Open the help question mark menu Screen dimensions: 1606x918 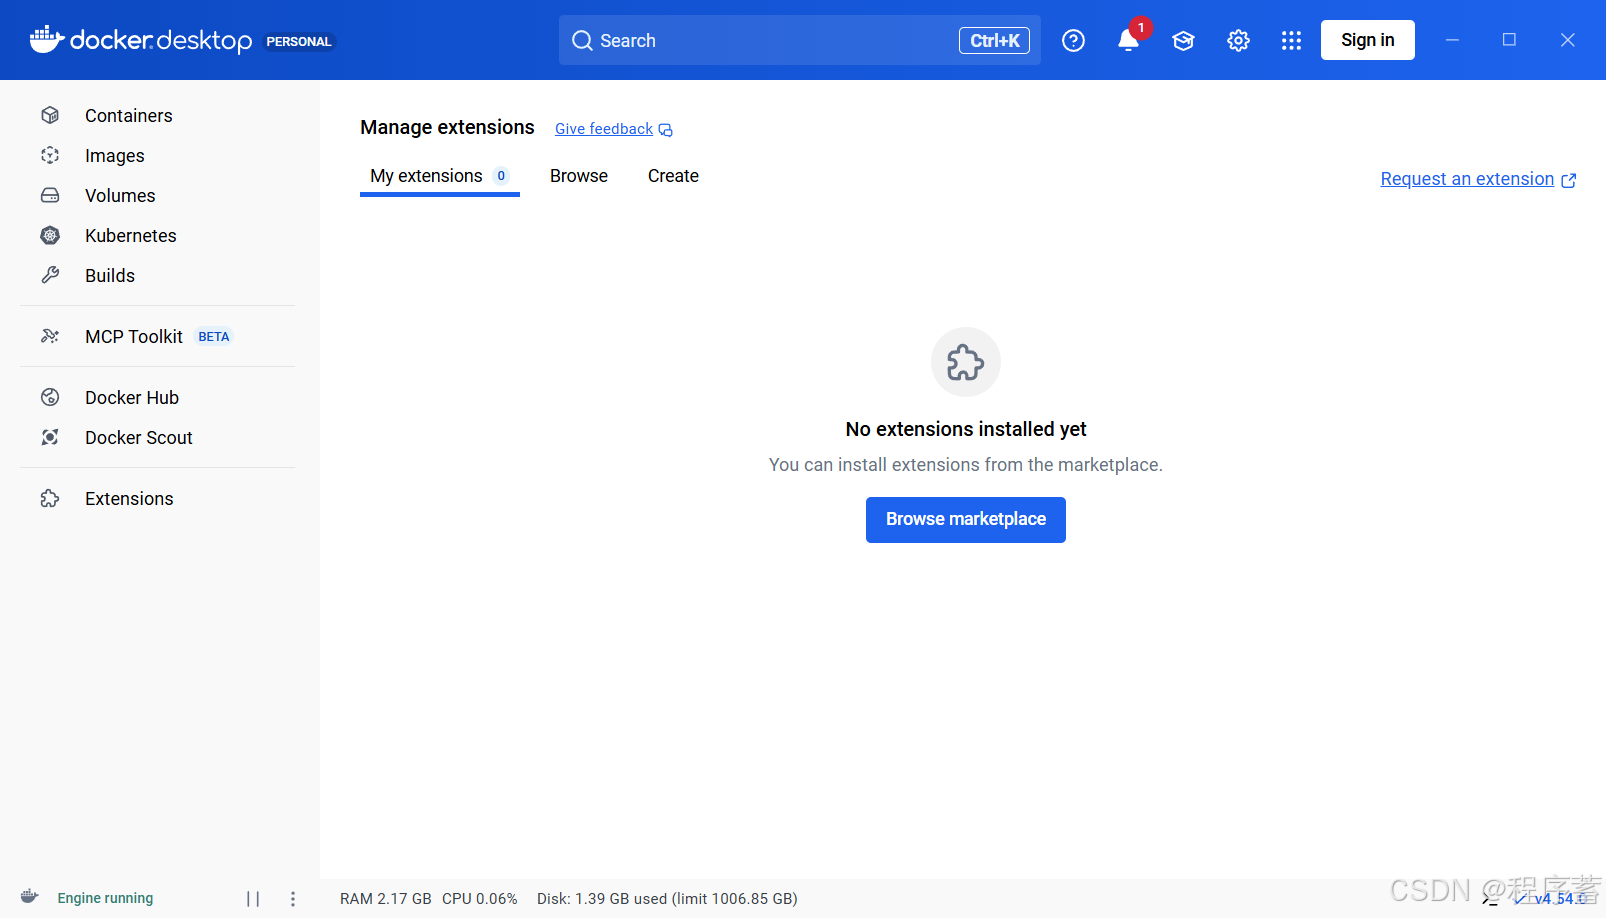pyautogui.click(x=1073, y=40)
